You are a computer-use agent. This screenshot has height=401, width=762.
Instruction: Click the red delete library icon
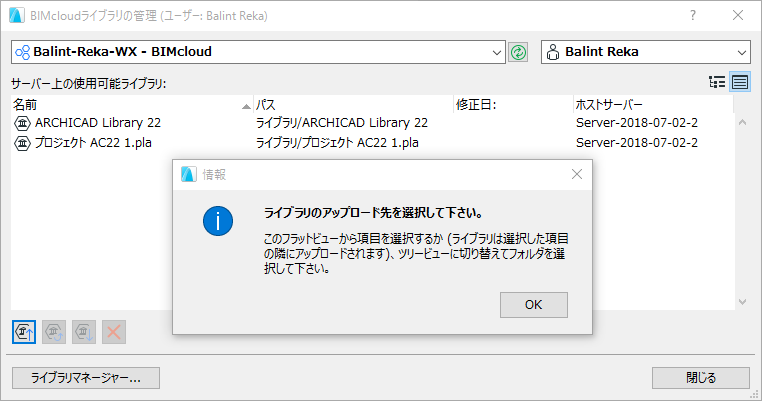114,332
